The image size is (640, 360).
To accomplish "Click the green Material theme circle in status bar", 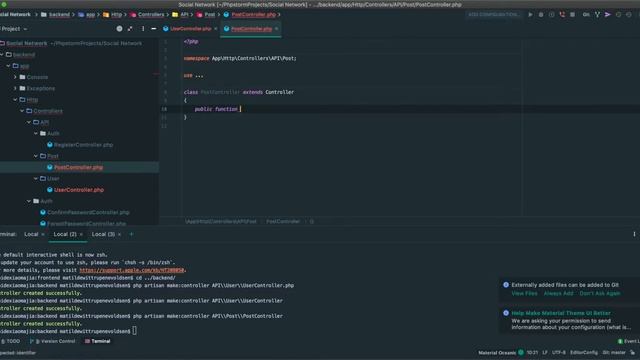I will tap(521, 353).
